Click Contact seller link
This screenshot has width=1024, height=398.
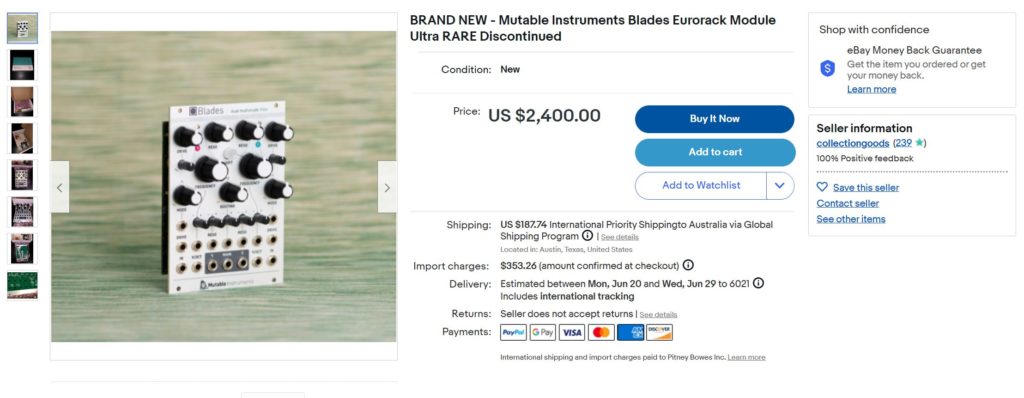click(847, 203)
